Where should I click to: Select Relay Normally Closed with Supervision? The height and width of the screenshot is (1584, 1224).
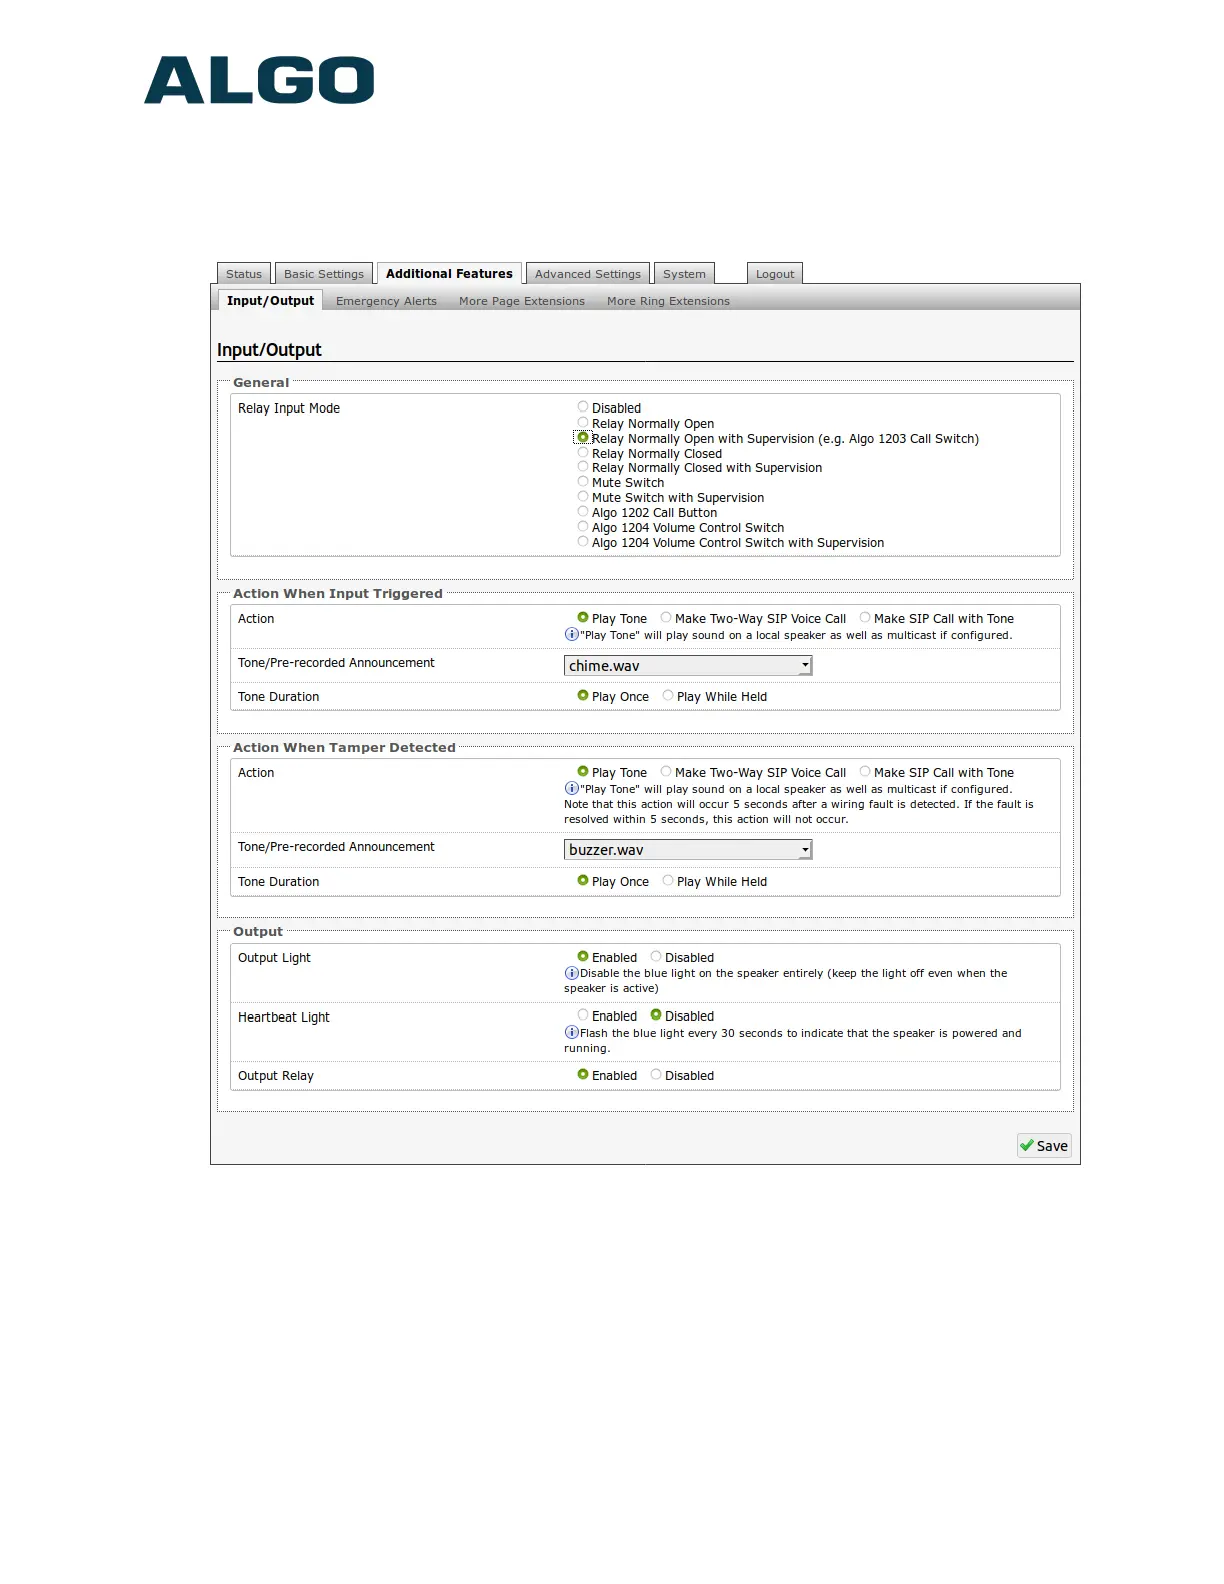coord(583,466)
